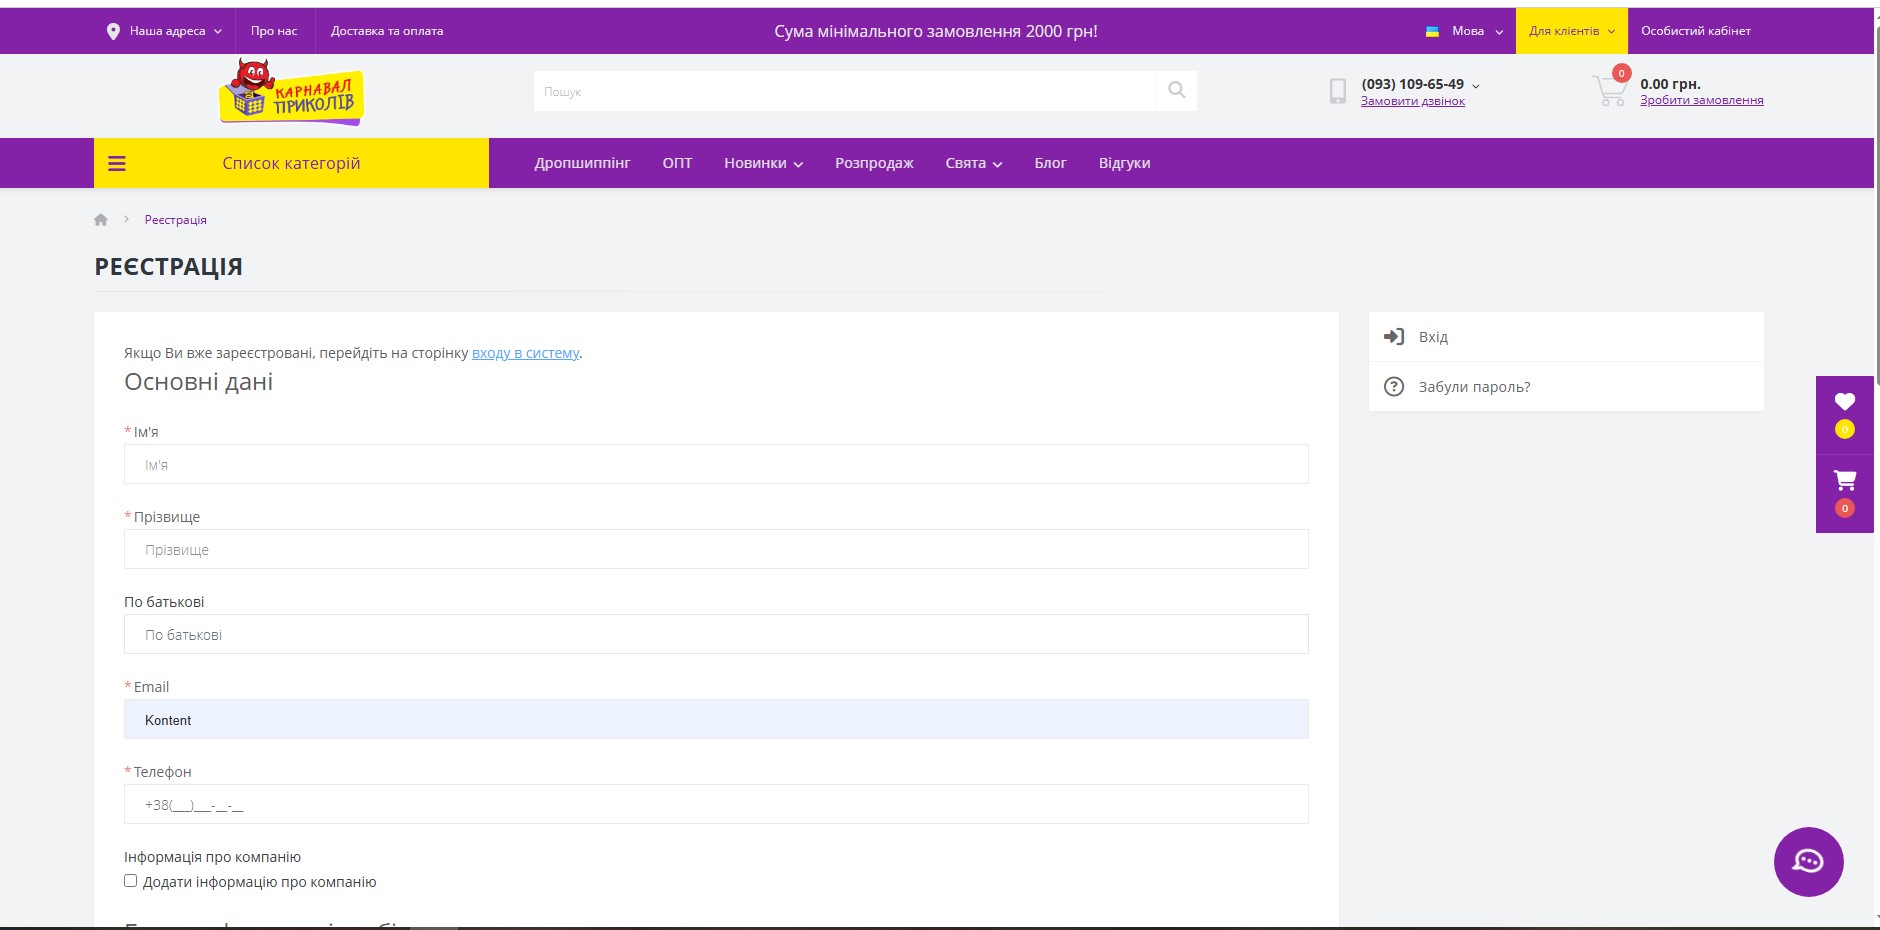The height and width of the screenshot is (930, 1880).
Task: Open the floating chat bubble icon
Action: [1808, 861]
